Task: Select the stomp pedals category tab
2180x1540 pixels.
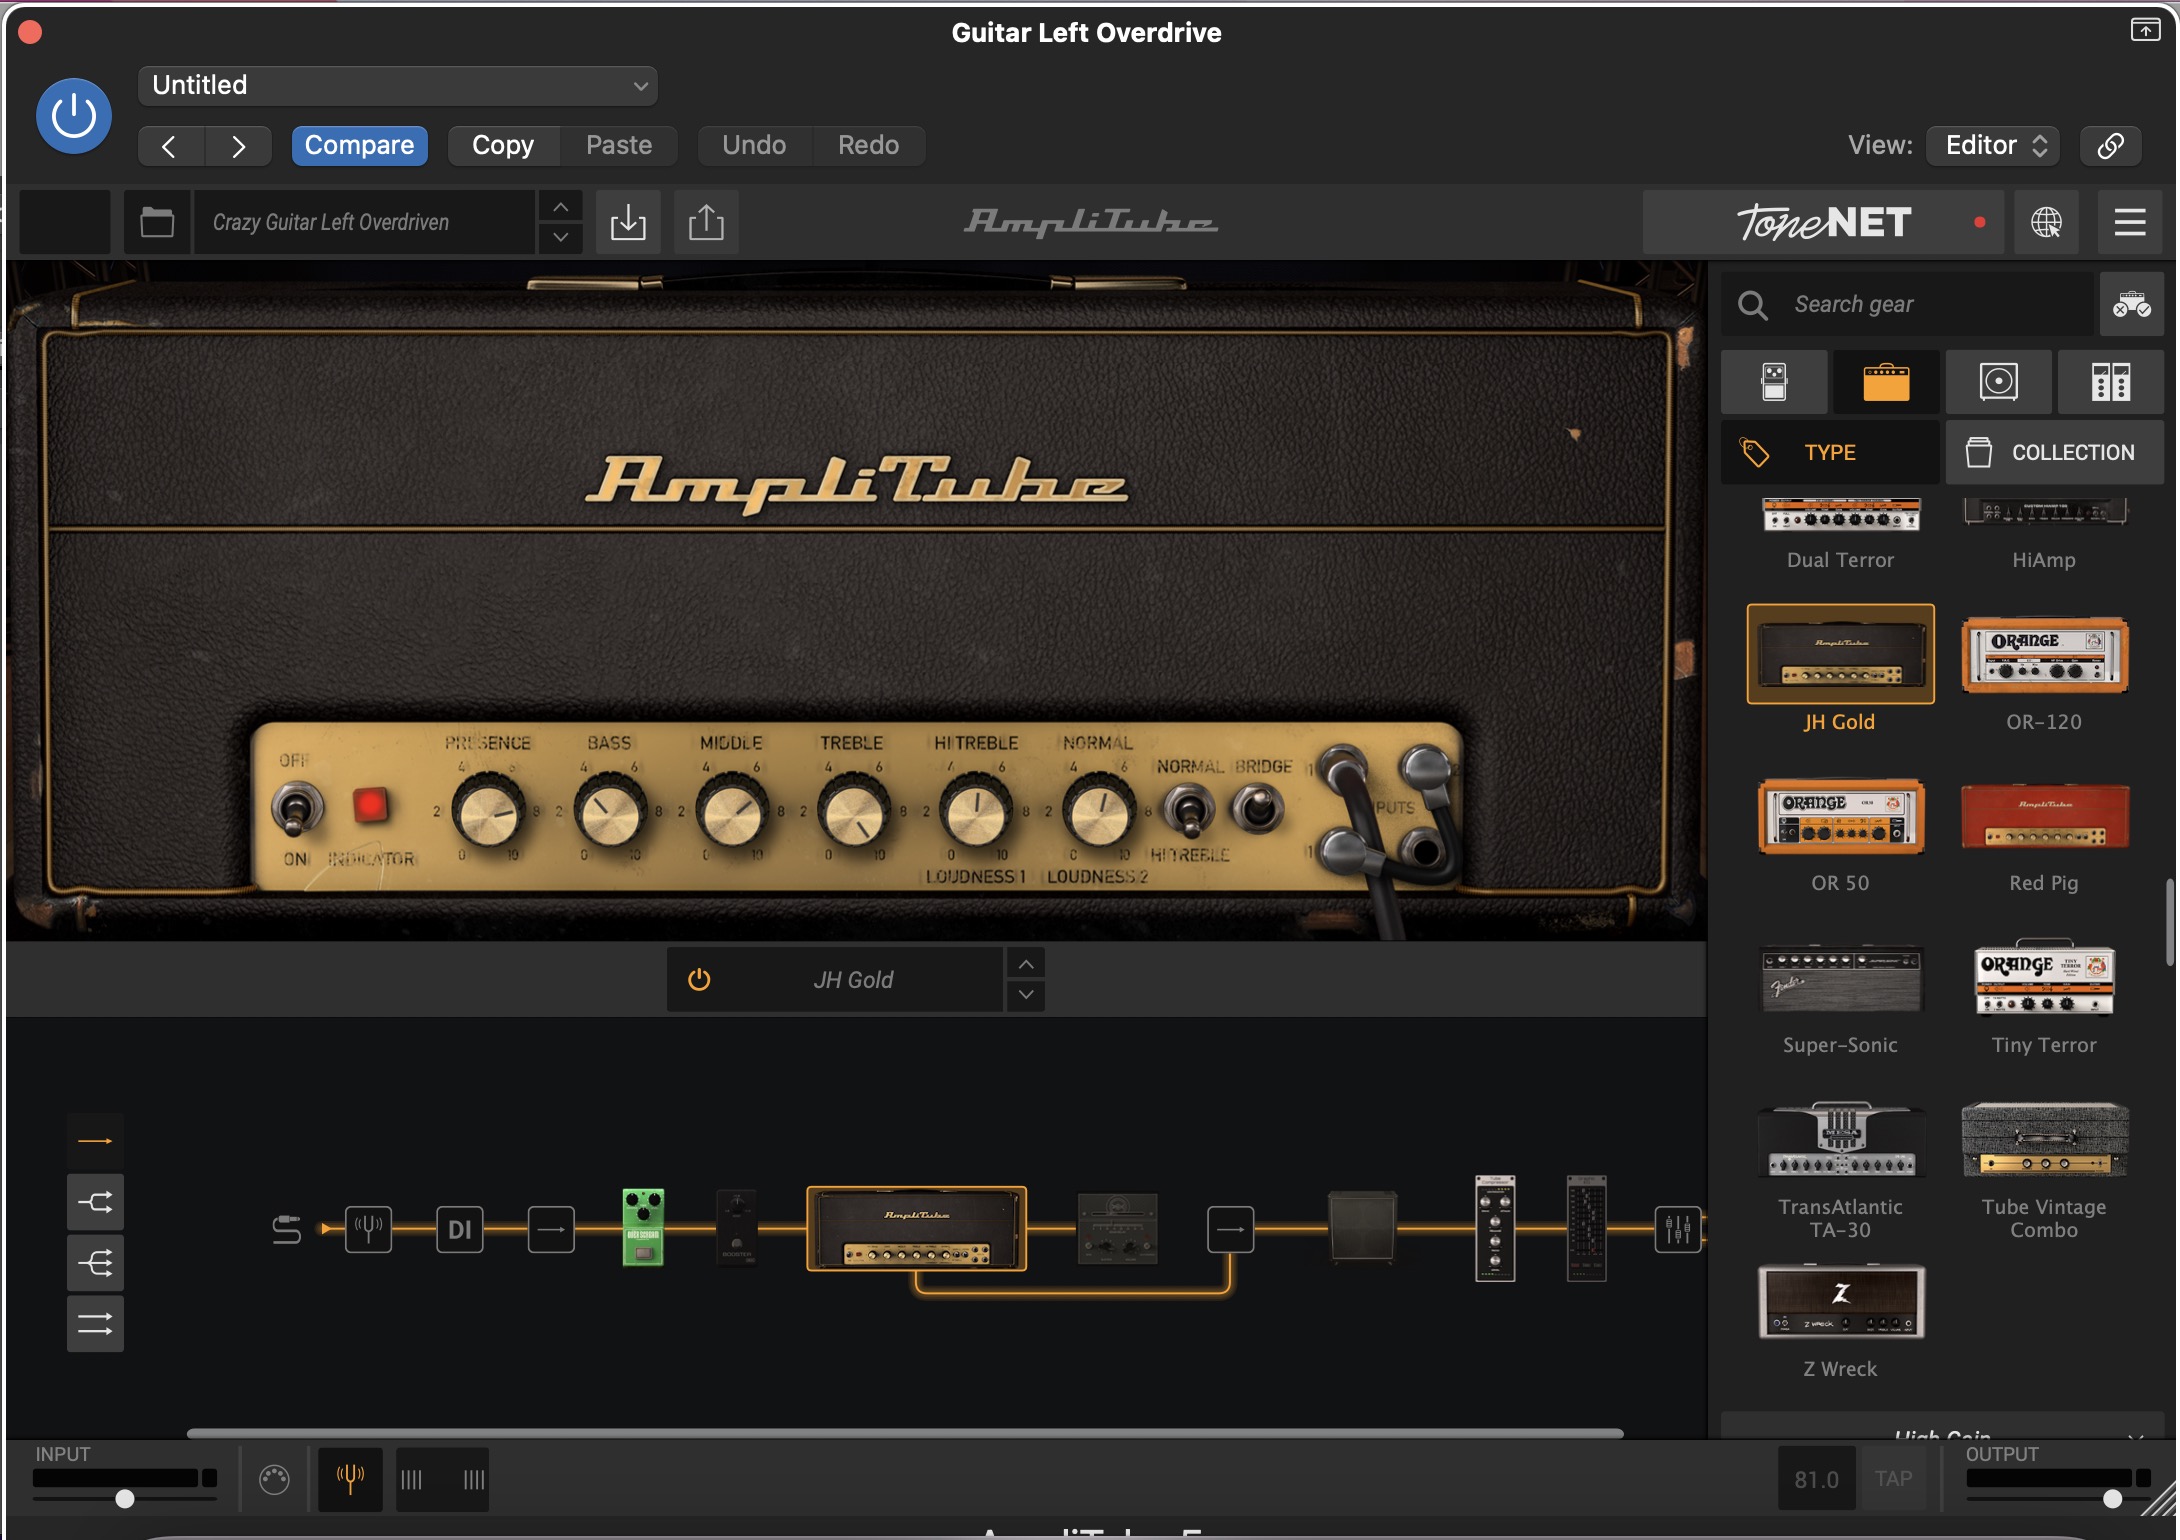Action: tap(1774, 382)
